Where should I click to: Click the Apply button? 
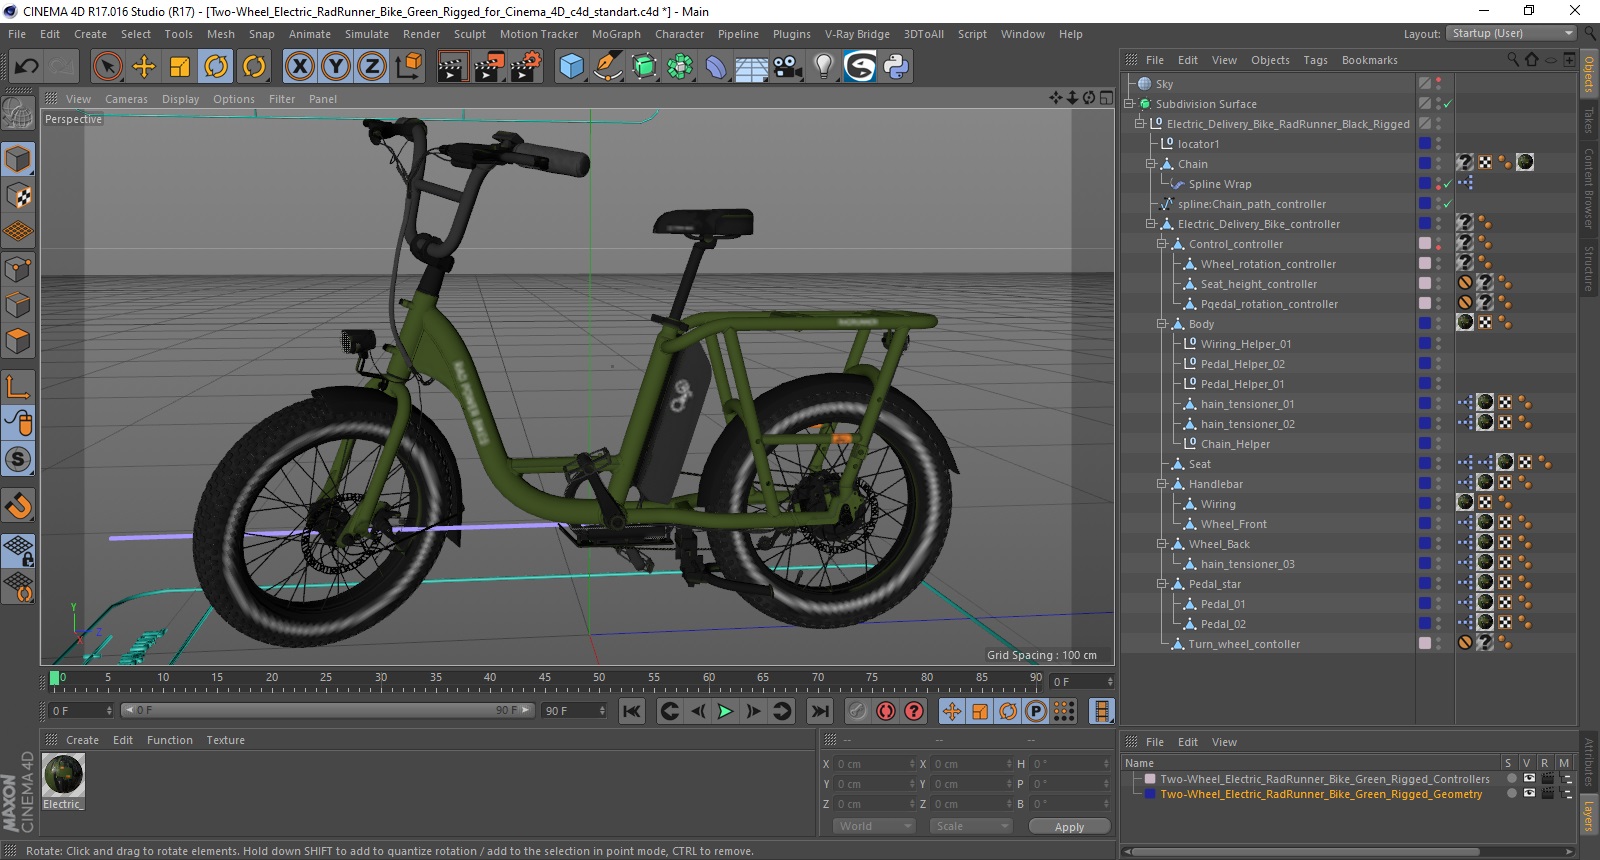(x=1069, y=827)
